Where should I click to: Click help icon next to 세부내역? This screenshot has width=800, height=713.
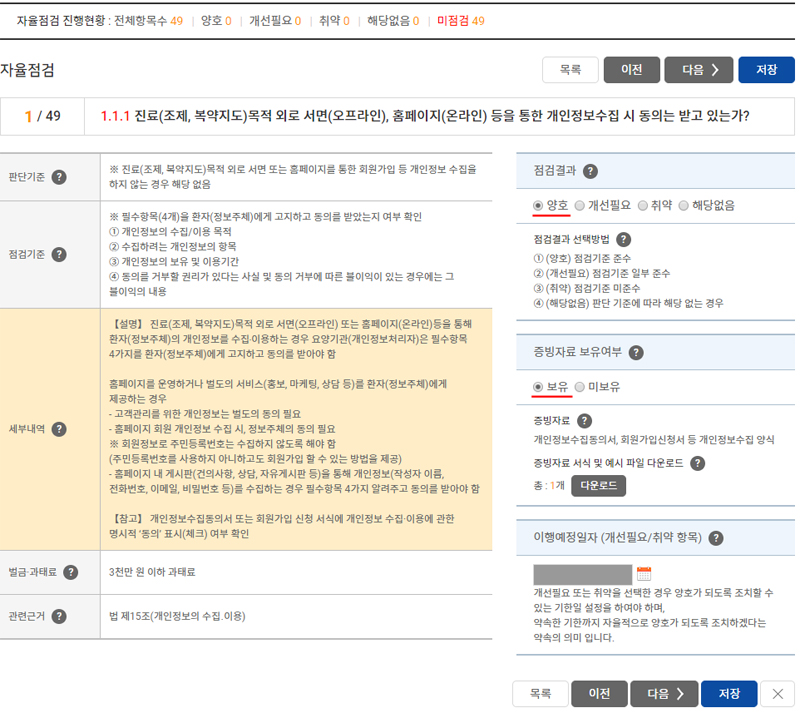click(x=59, y=429)
